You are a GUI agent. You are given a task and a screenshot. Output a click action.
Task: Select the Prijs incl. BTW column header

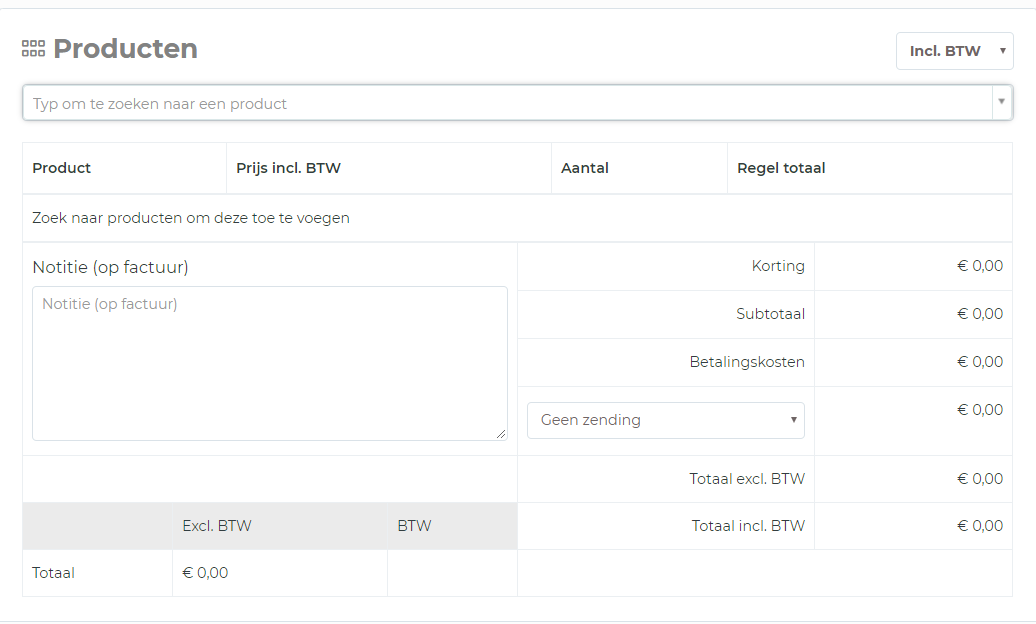click(289, 168)
